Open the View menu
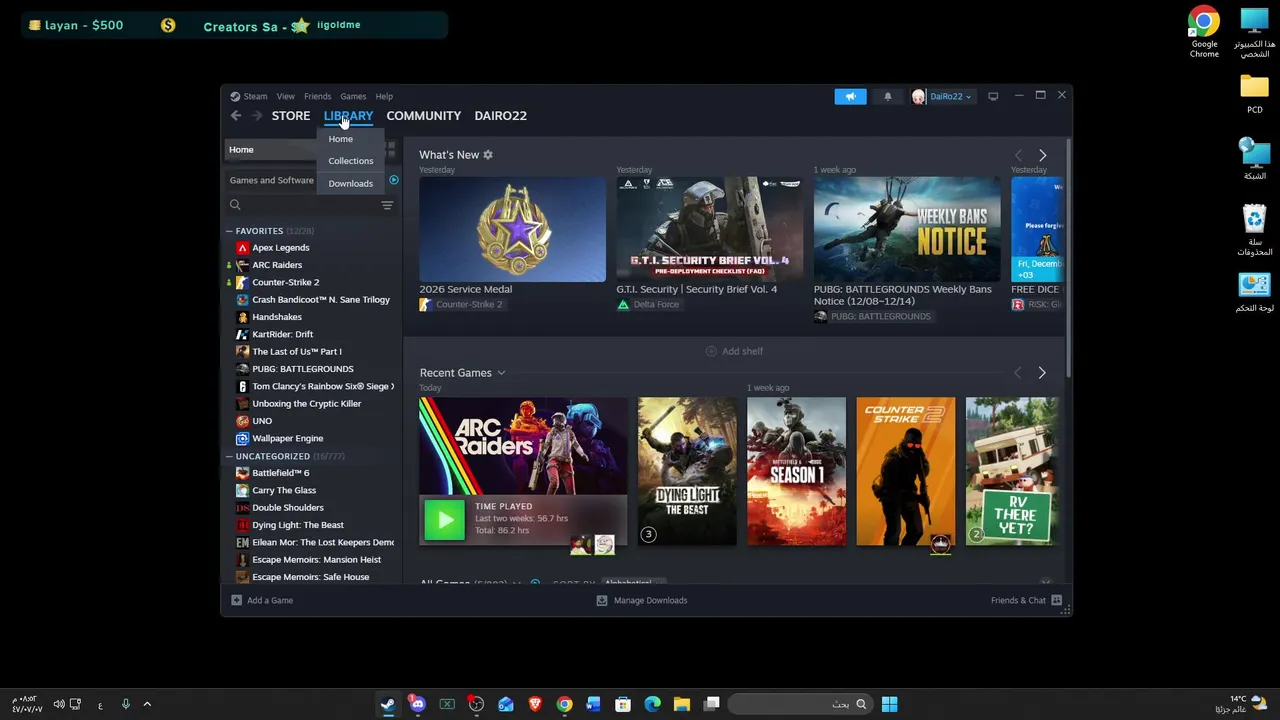This screenshot has width=1280, height=720. coord(285,96)
